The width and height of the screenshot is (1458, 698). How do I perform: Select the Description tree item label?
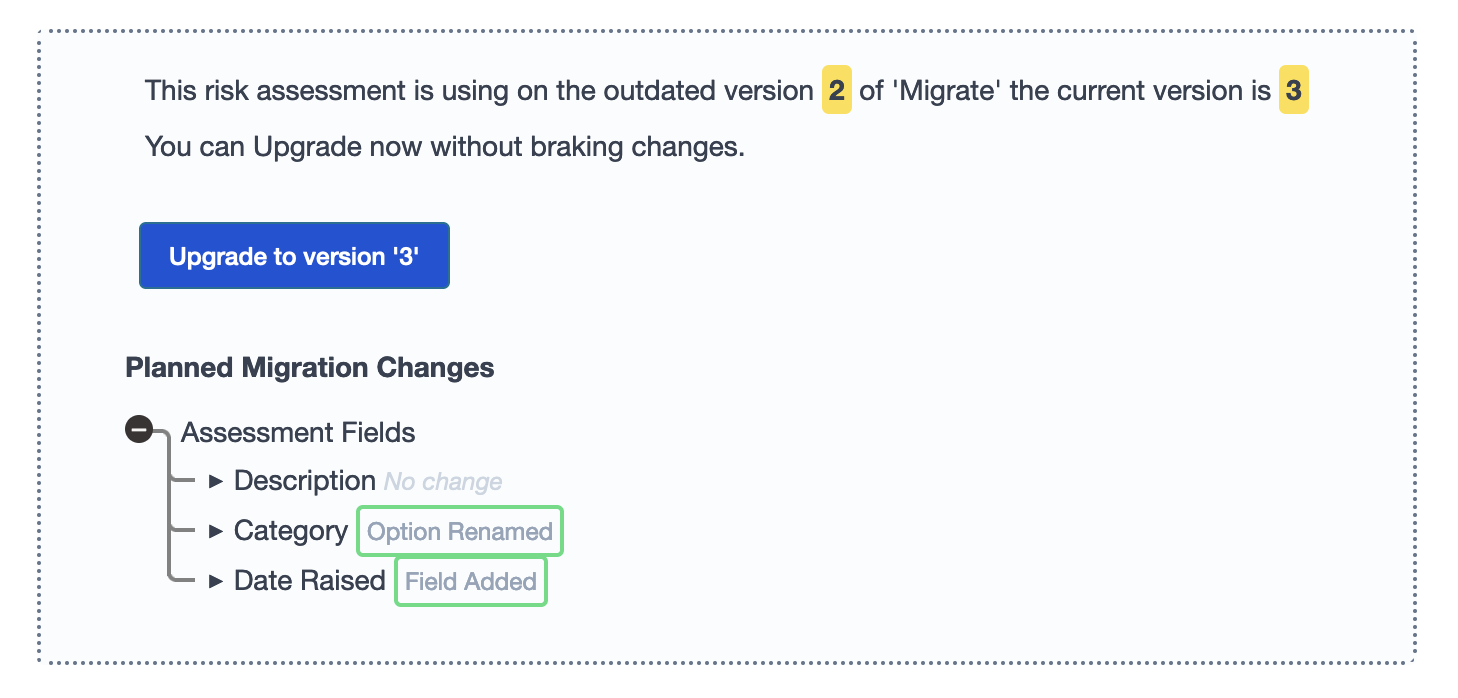304,481
